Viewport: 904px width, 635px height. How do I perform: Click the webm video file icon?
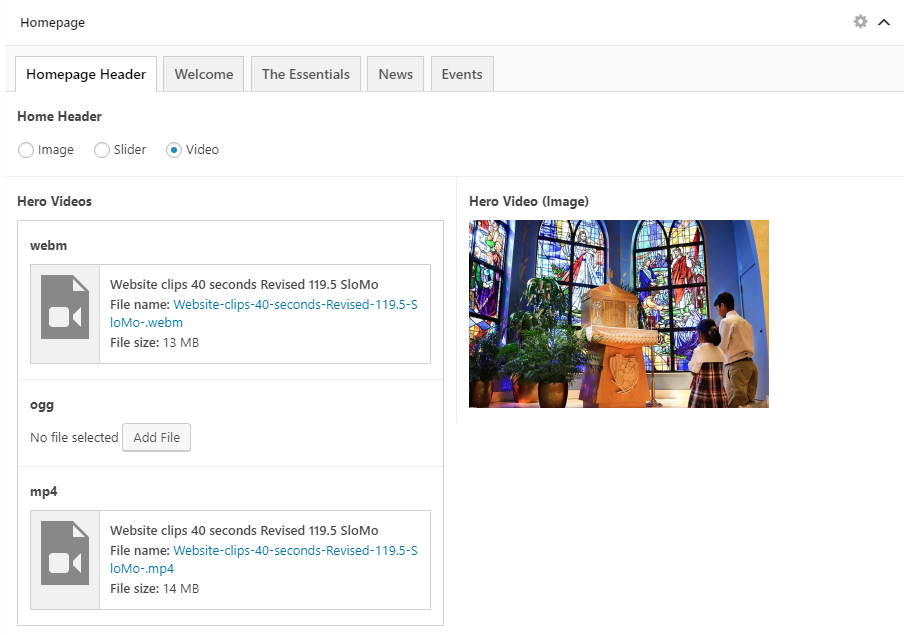pos(65,314)
